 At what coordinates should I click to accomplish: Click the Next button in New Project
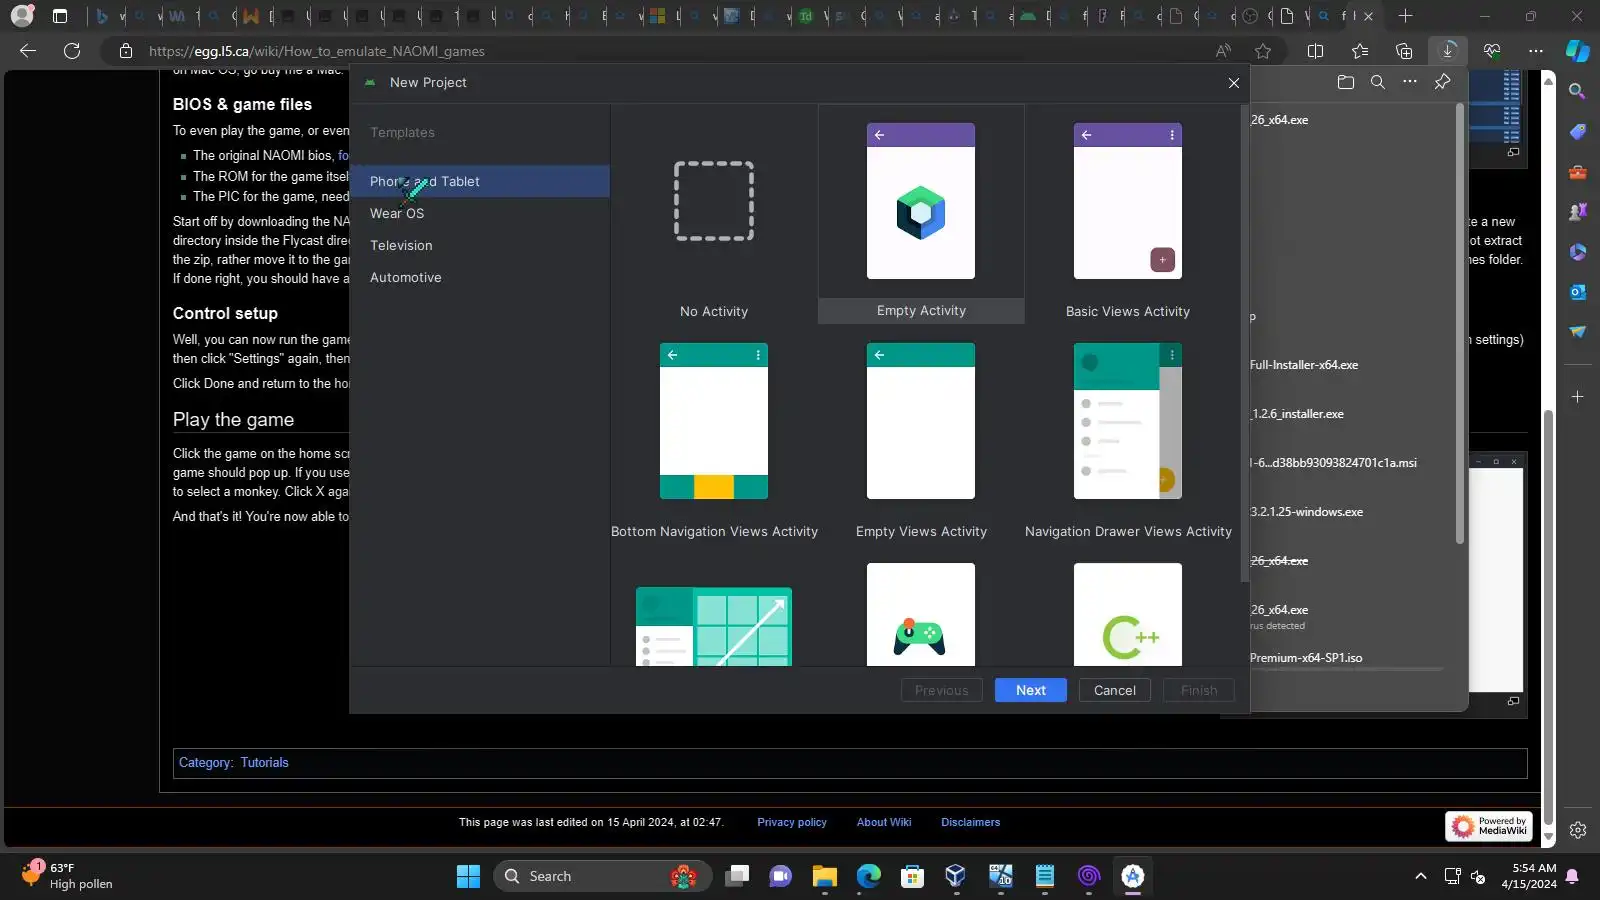(x=1031, y=690)
